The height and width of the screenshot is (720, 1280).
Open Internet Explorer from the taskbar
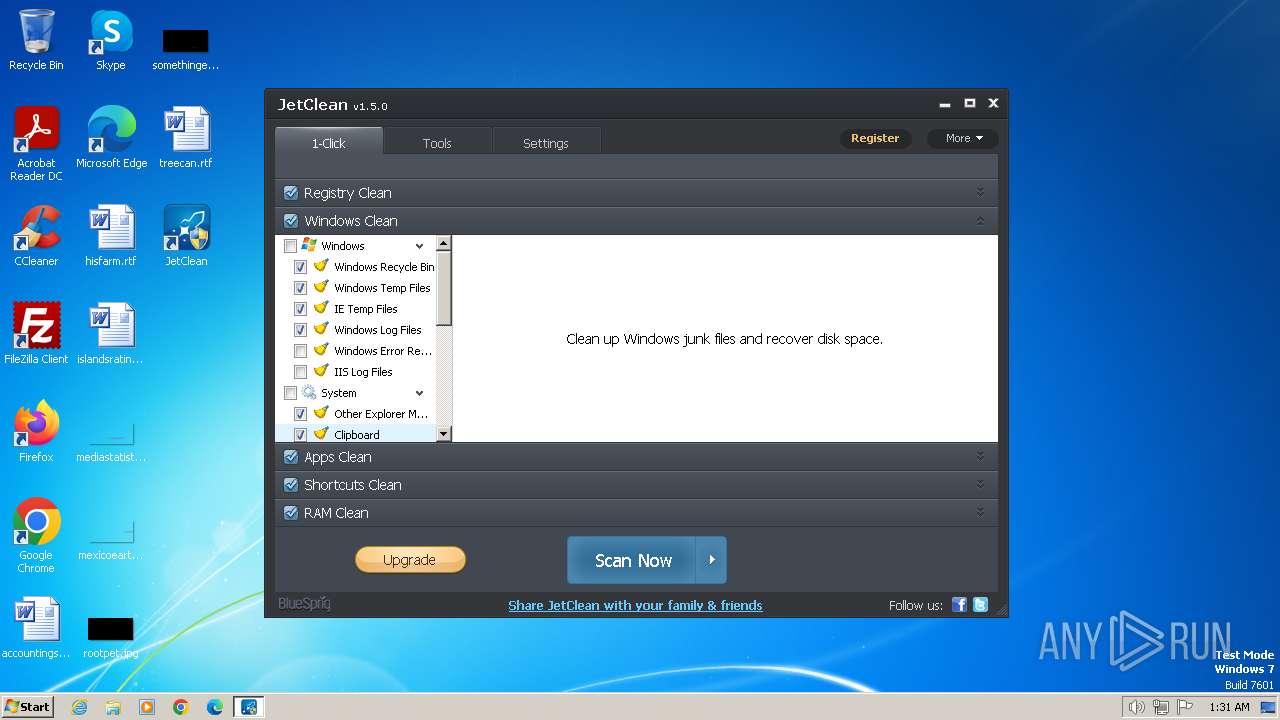point(79,707)
